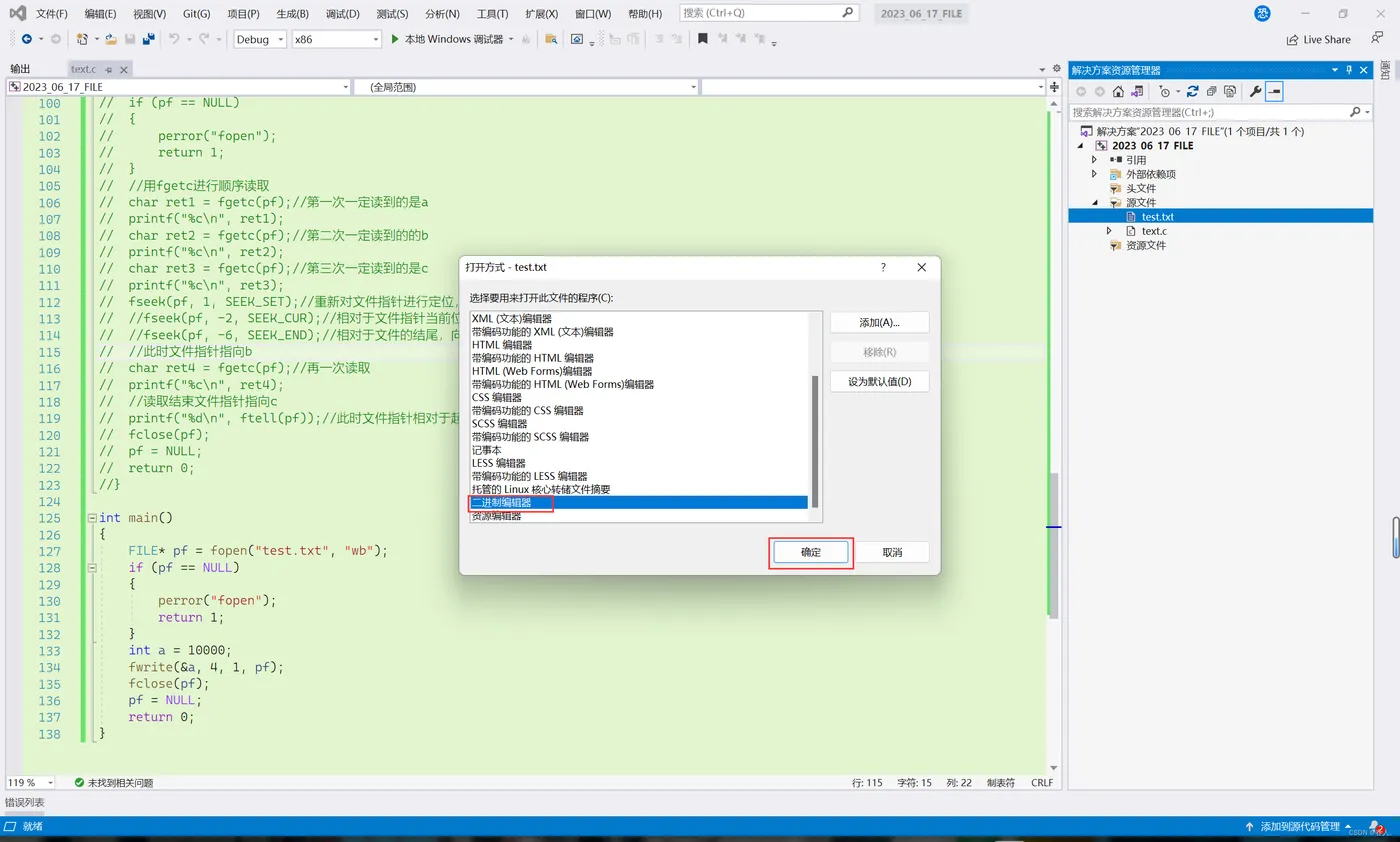Viewport: 1400px width, 842px height.
Task: Click the 添加(A)... button
Action: [x=879, y=323]
